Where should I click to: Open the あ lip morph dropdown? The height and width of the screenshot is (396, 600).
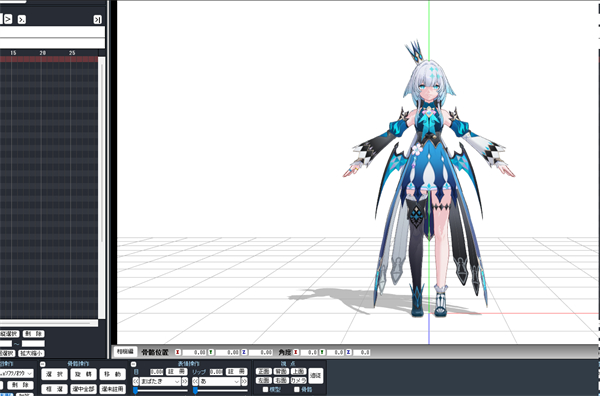(x=220, y=381)
